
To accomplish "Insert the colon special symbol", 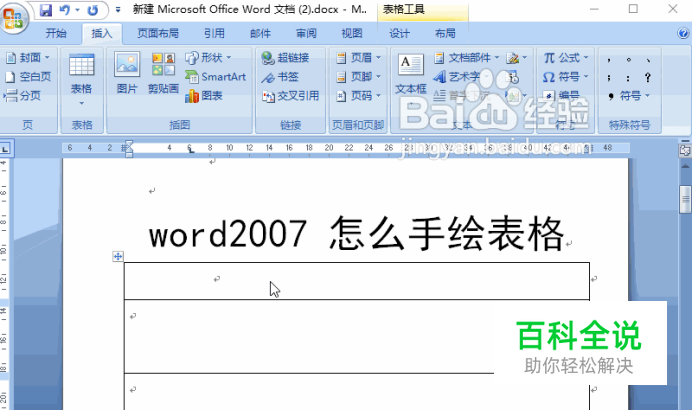I will pos(628,78).
